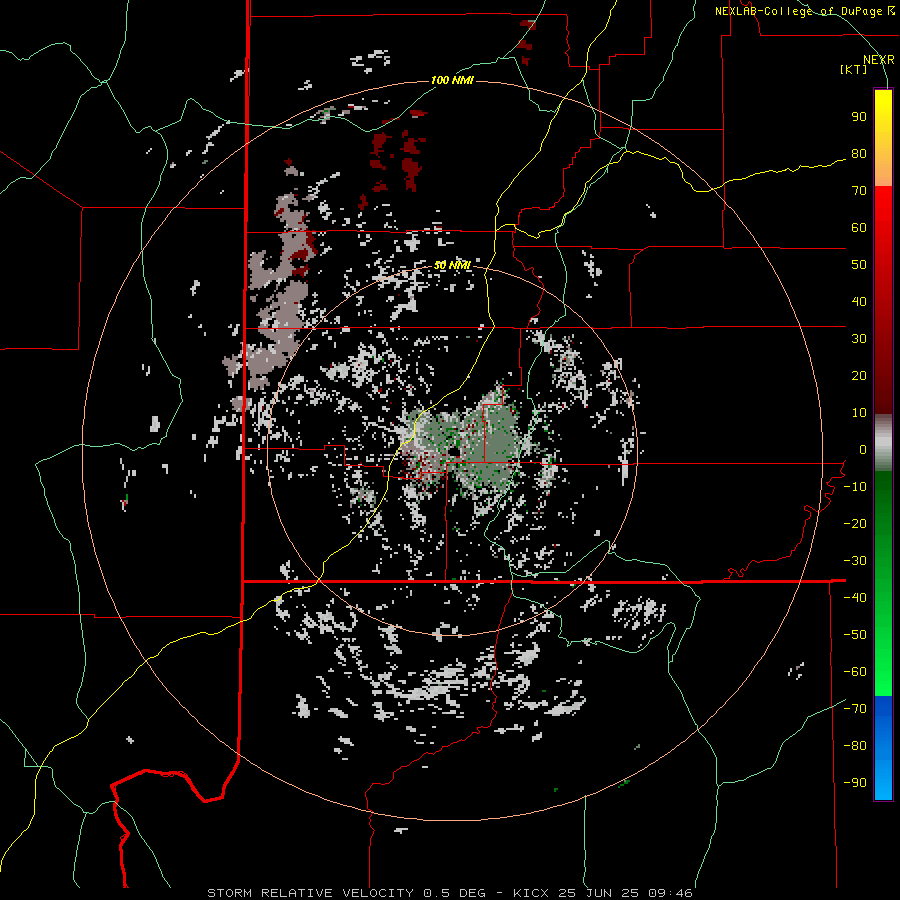Click the 50 value on the velocity scale
Screen dimensions: 900x900
[859, 265]
